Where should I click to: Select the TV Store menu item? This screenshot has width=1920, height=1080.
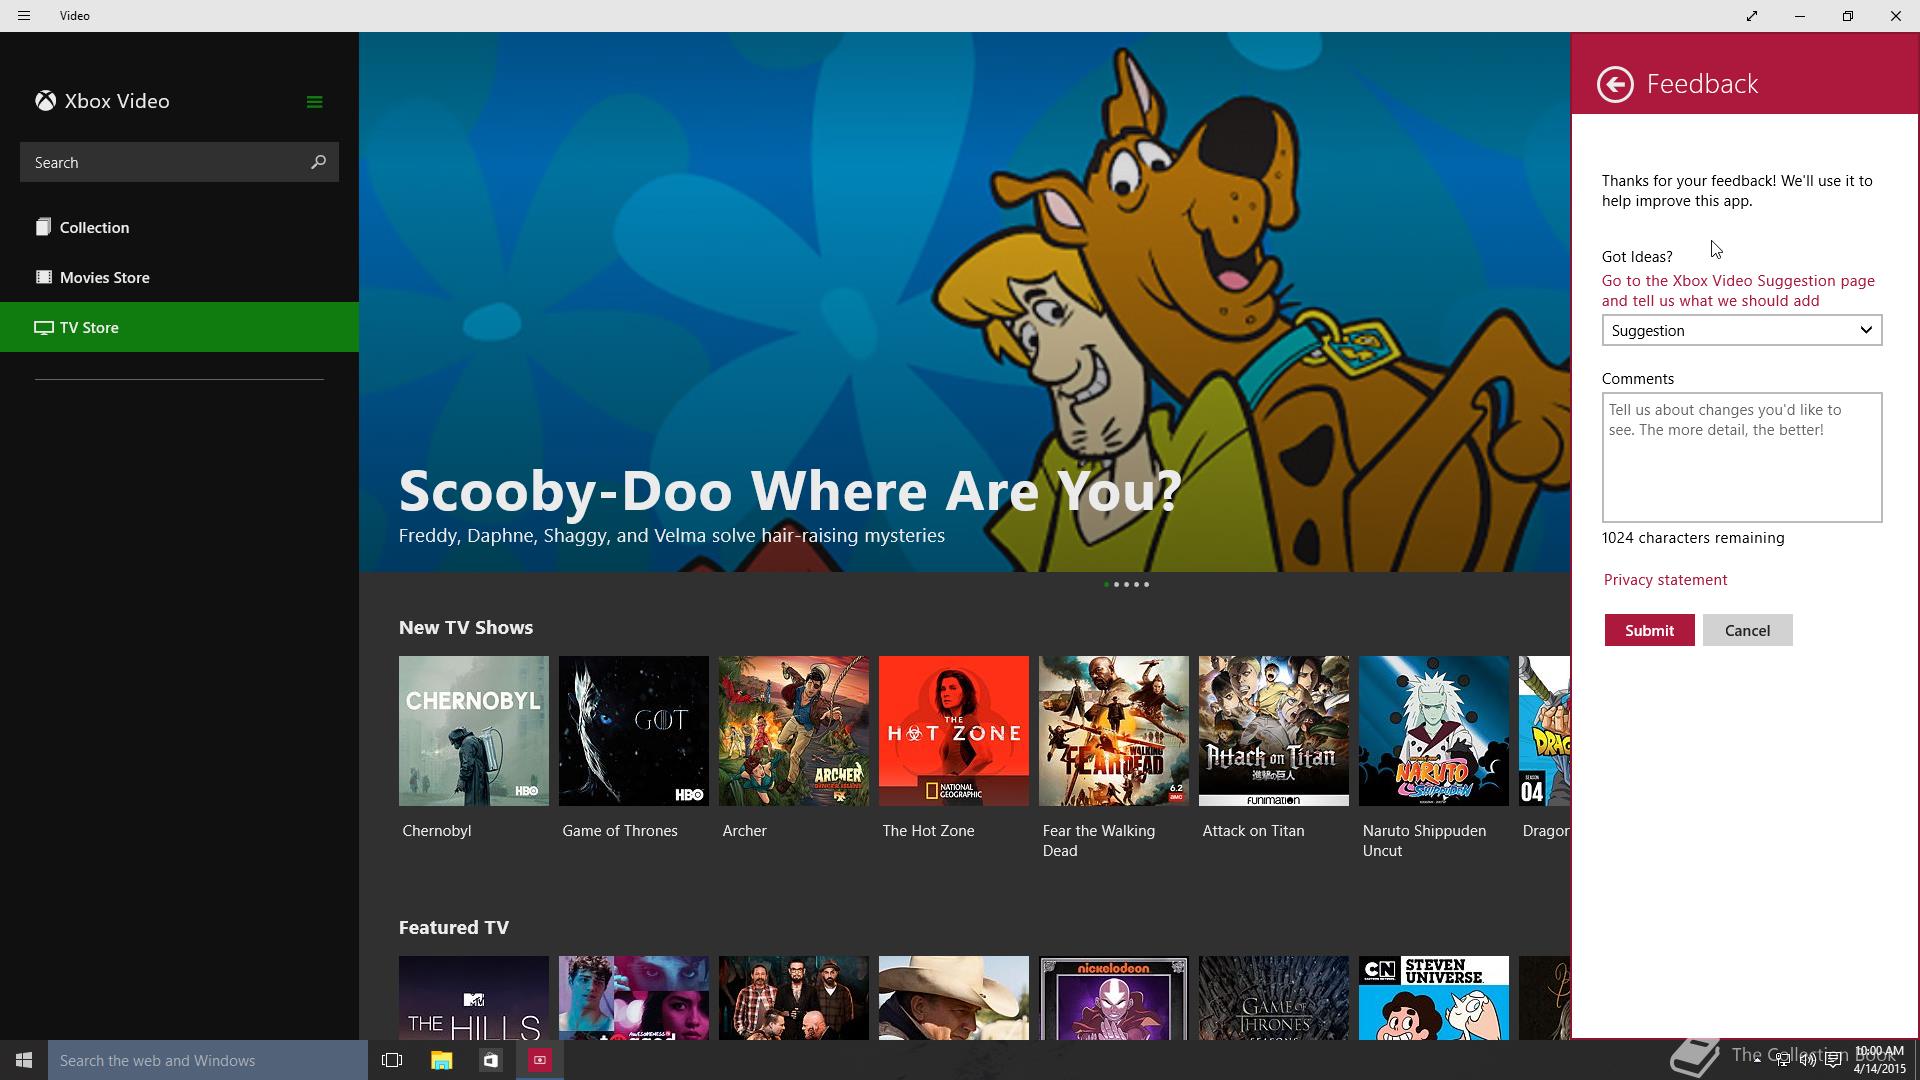[x=179, y=327]
